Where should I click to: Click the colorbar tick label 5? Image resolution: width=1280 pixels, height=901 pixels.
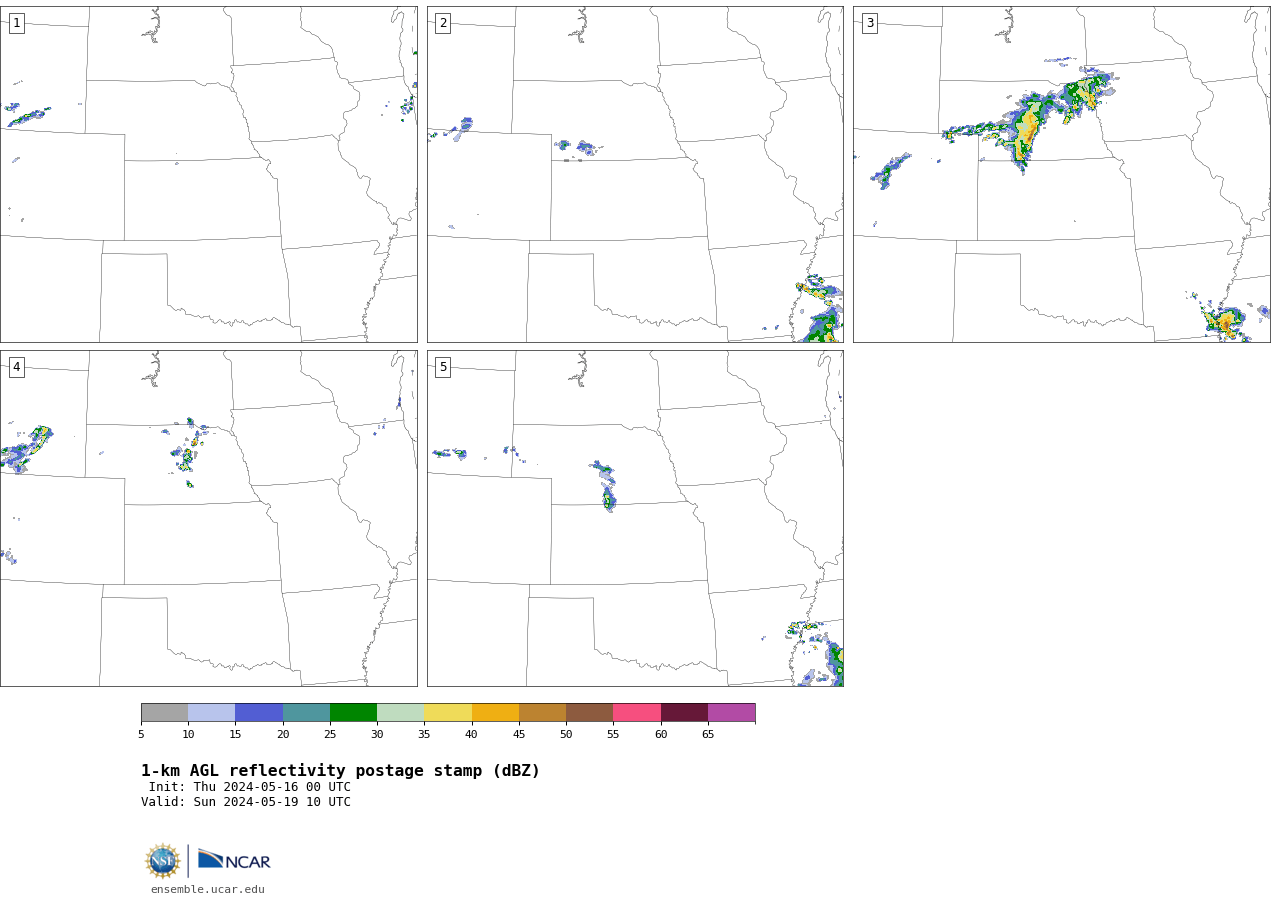[x=141, y=735]
